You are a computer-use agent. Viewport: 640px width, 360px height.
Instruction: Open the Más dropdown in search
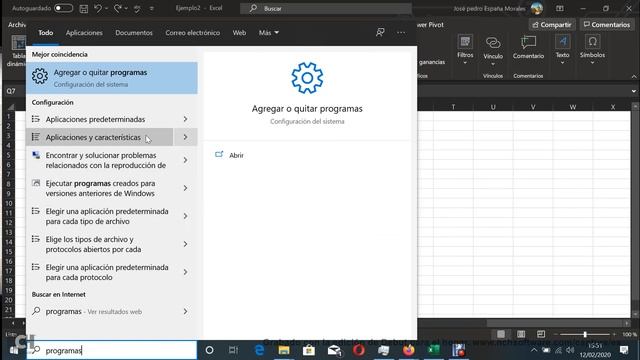[x=269, y=33]
